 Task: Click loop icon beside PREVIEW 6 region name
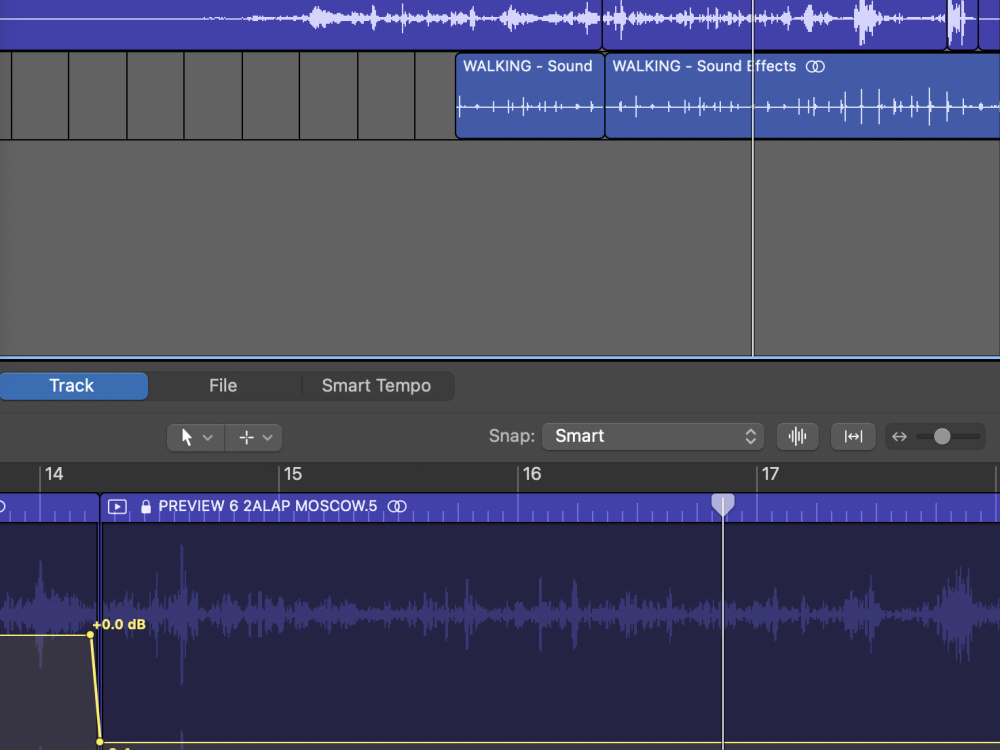coord(397,506)
